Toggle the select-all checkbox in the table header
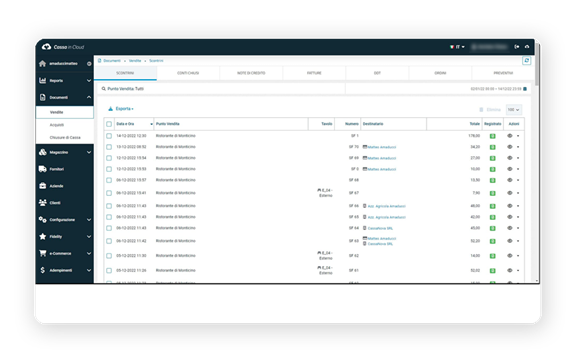This screenshot has width=576, height=362. (x=109, y=124)
